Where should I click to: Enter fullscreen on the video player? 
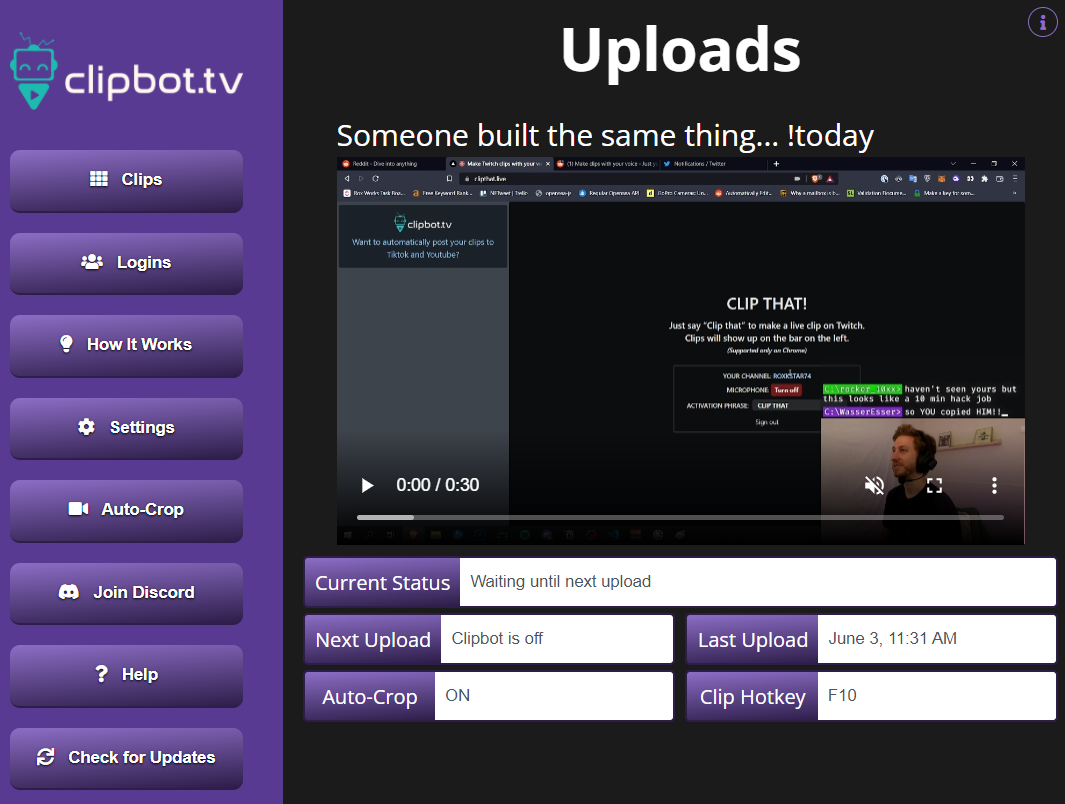click(935, 485)
